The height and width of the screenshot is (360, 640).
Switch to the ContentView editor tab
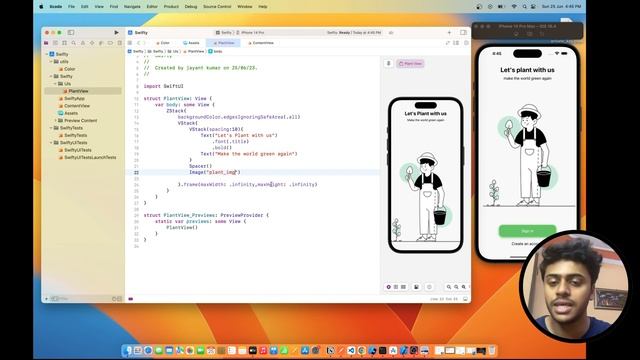pyautogui.click(x=261, y=43)
